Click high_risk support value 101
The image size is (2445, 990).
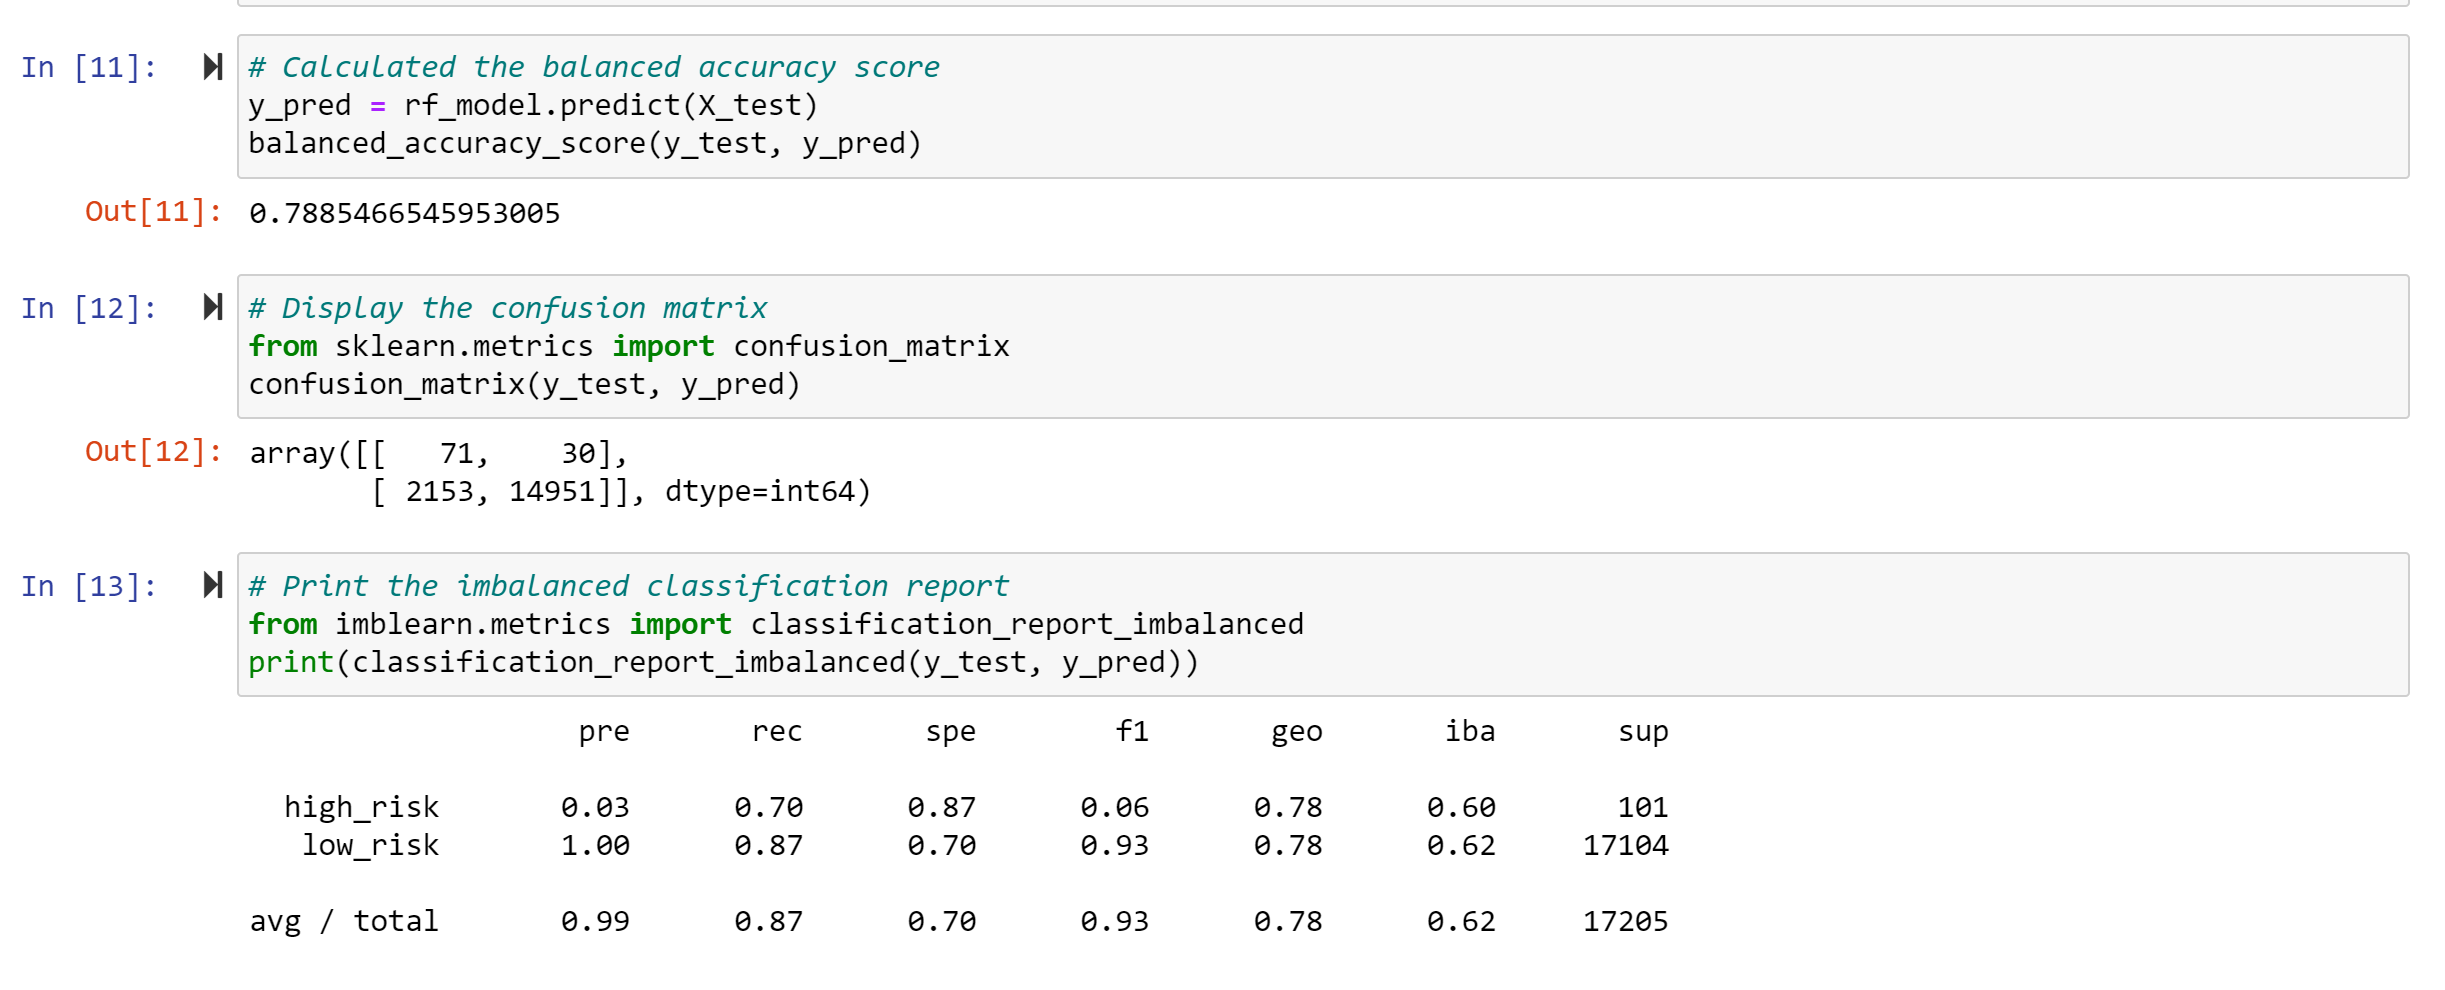1643,807
